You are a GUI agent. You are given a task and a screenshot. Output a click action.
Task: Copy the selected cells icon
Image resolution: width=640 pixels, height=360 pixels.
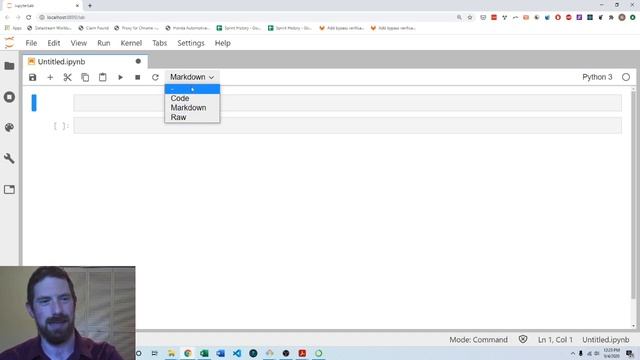tap(85, 77)
